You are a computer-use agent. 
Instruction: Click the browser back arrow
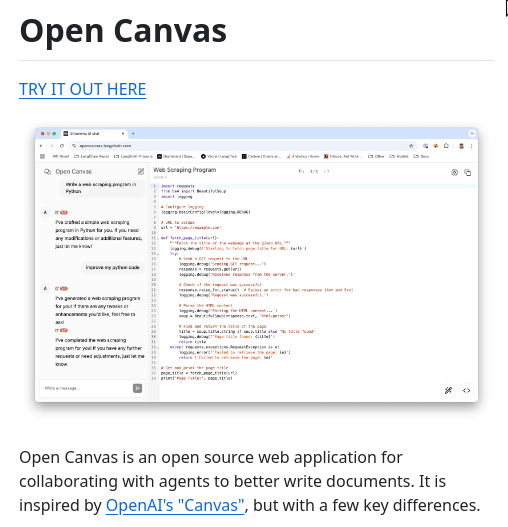click(41, 146)
